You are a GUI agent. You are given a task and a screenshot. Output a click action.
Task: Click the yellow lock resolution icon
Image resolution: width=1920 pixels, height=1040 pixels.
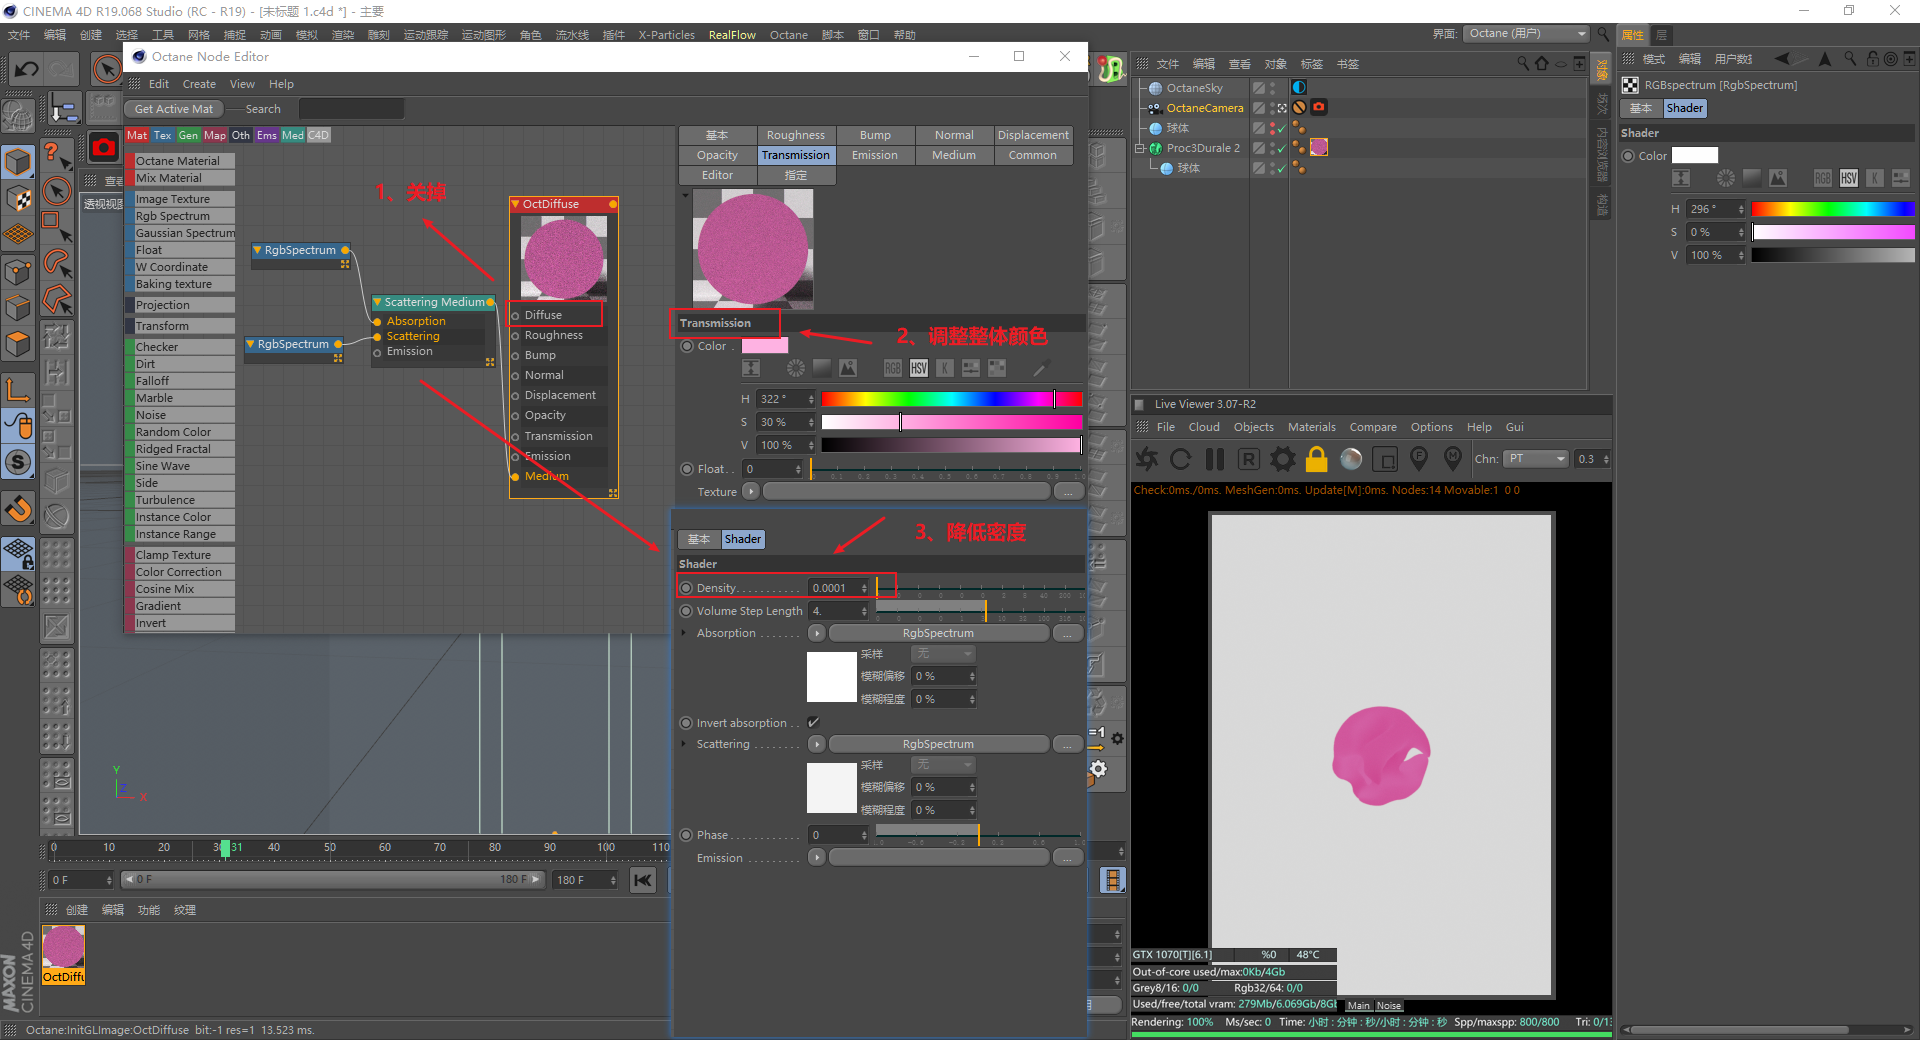coord(1316,459)
